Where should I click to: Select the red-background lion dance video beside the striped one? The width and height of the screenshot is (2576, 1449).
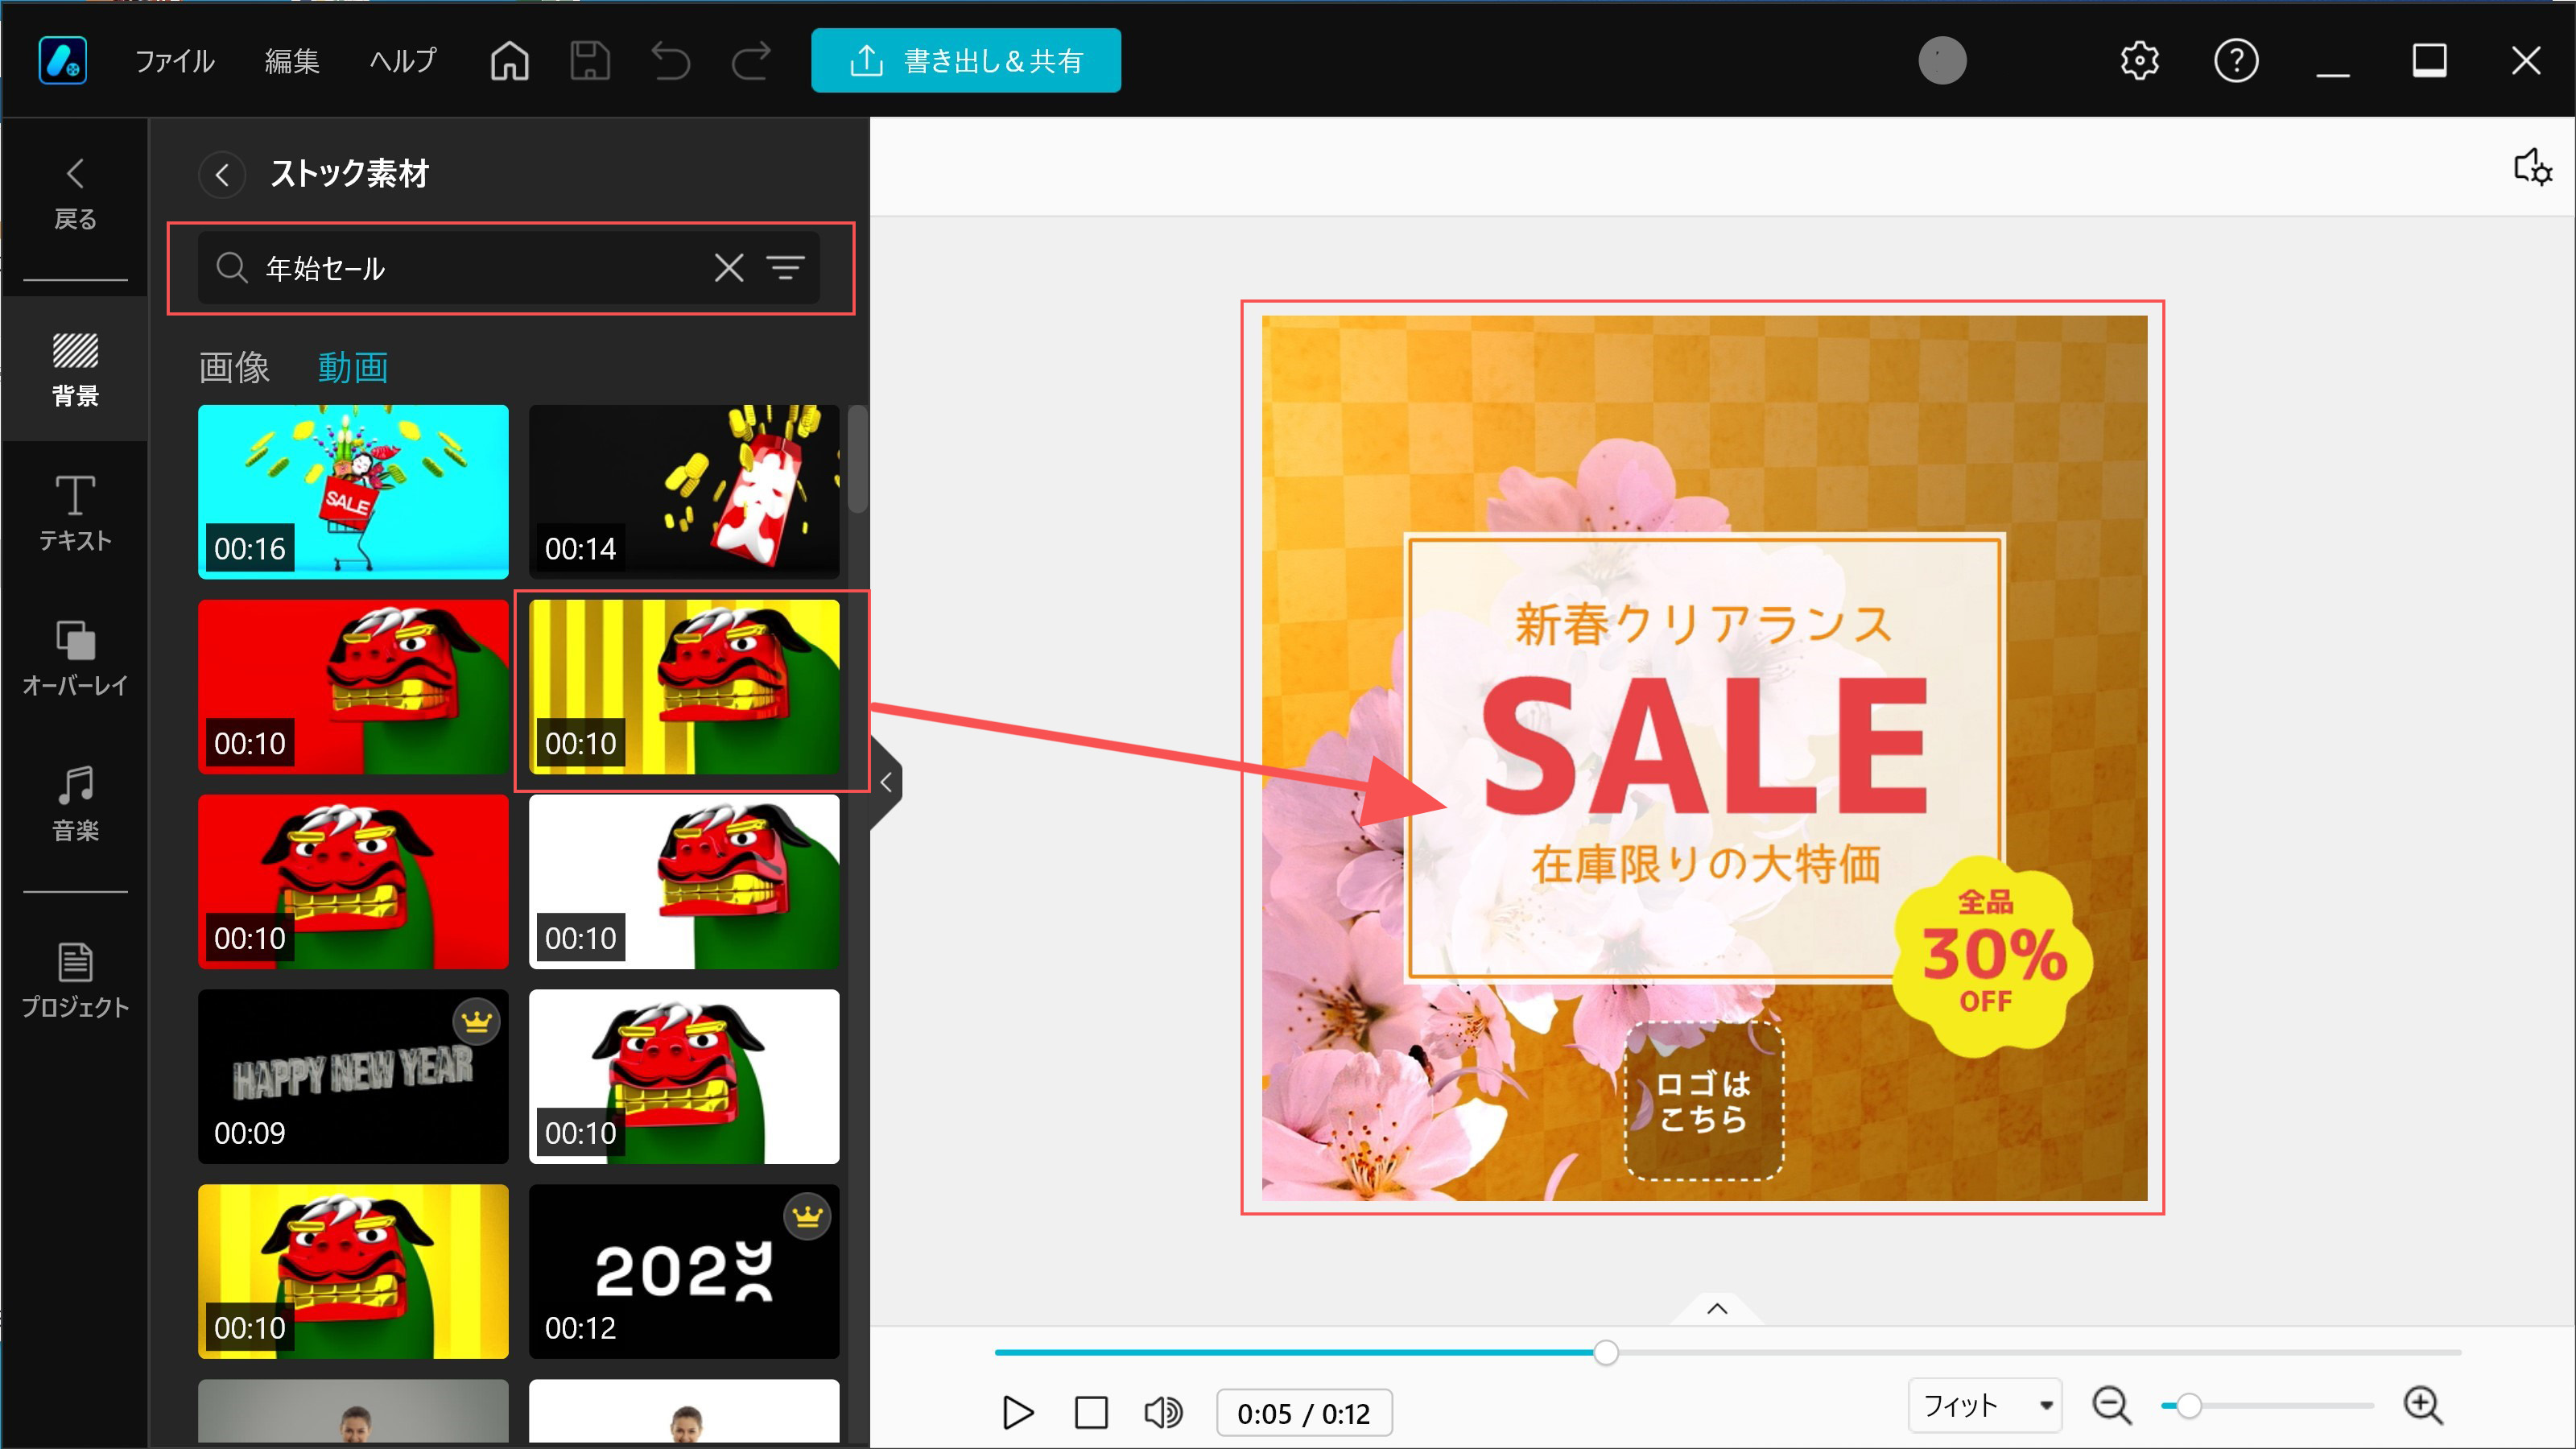pos(353,687)
